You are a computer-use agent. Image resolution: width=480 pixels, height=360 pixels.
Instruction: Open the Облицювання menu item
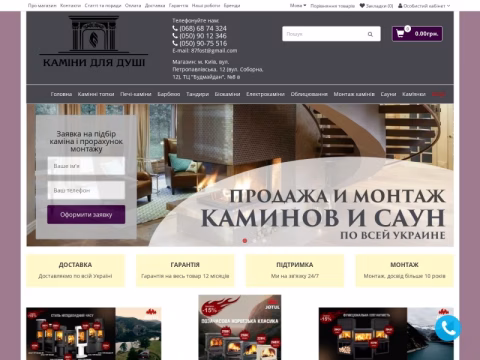(x=309, y=94)
